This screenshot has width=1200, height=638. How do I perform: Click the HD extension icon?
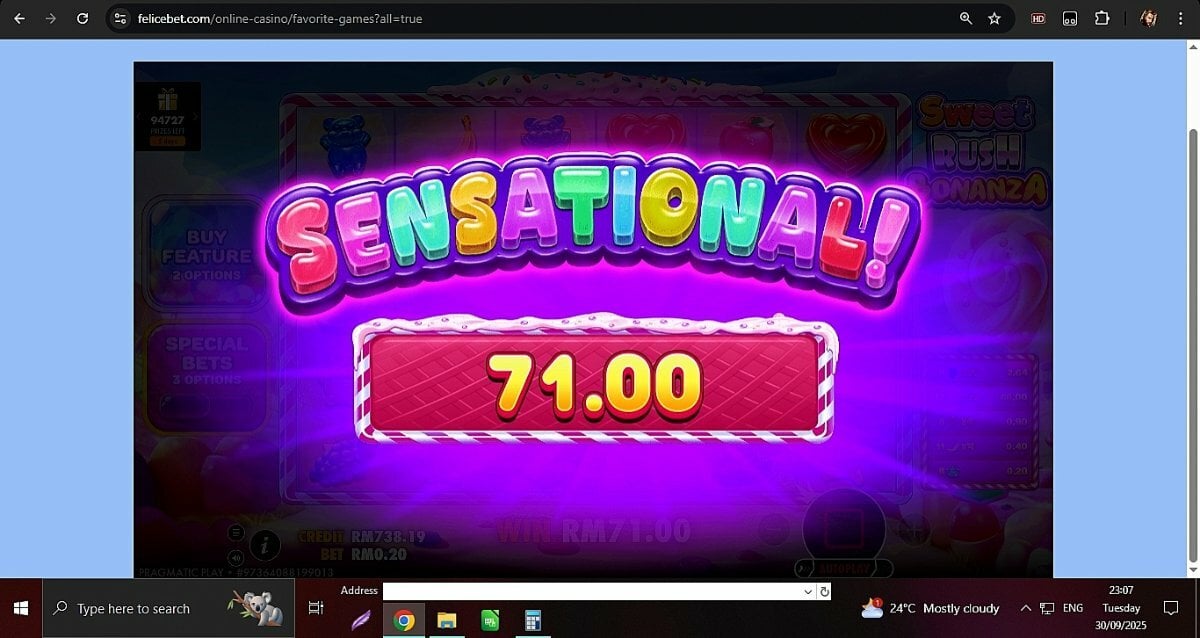[1038, 18]
